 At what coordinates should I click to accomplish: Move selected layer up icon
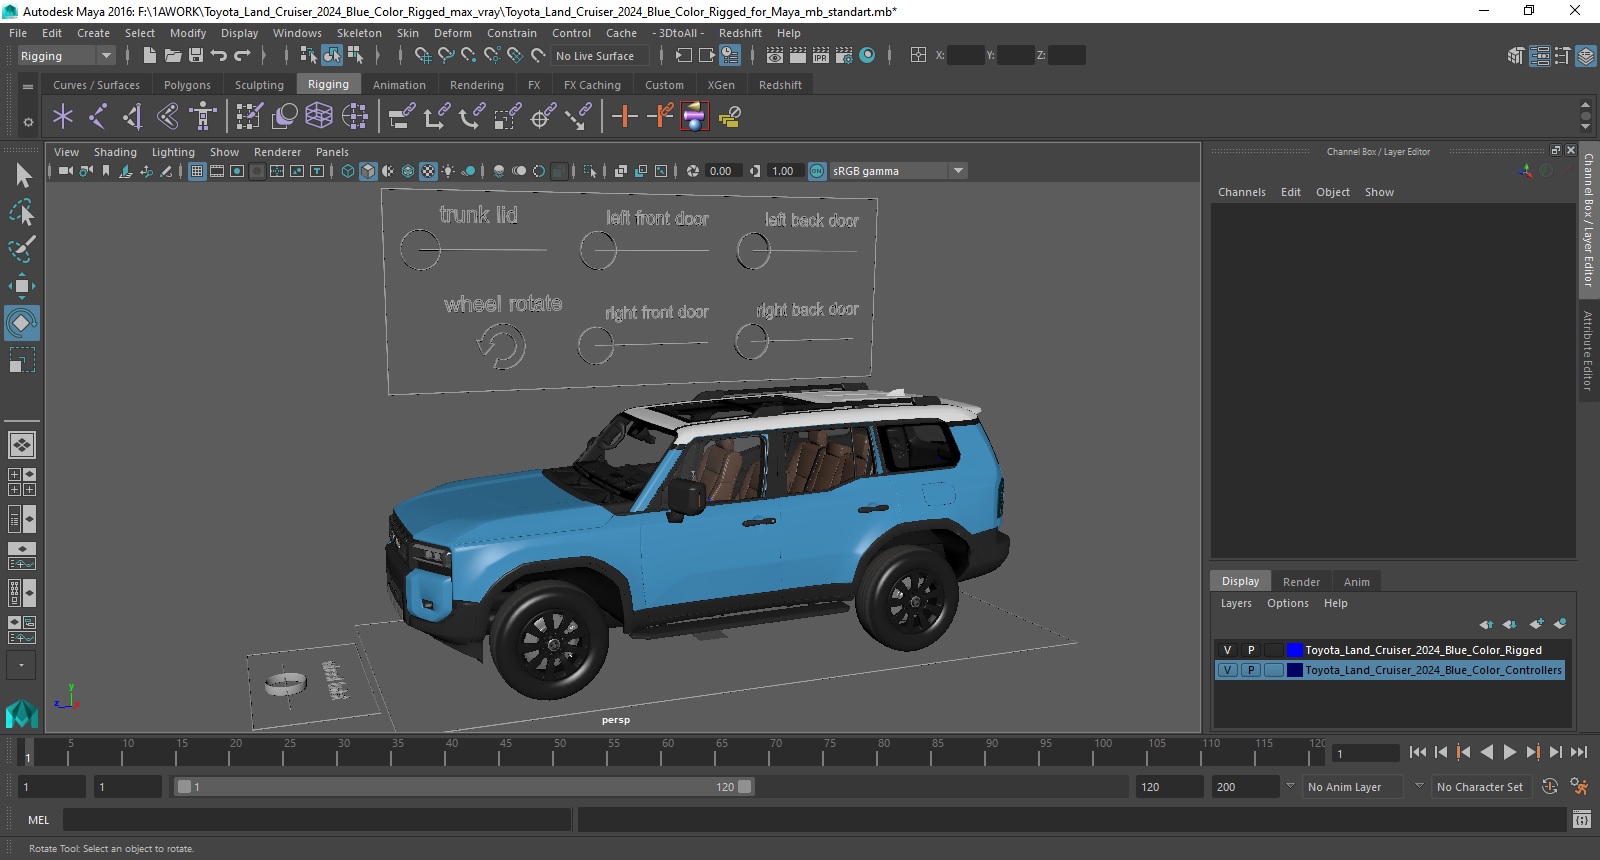[x=1487, y=624]
